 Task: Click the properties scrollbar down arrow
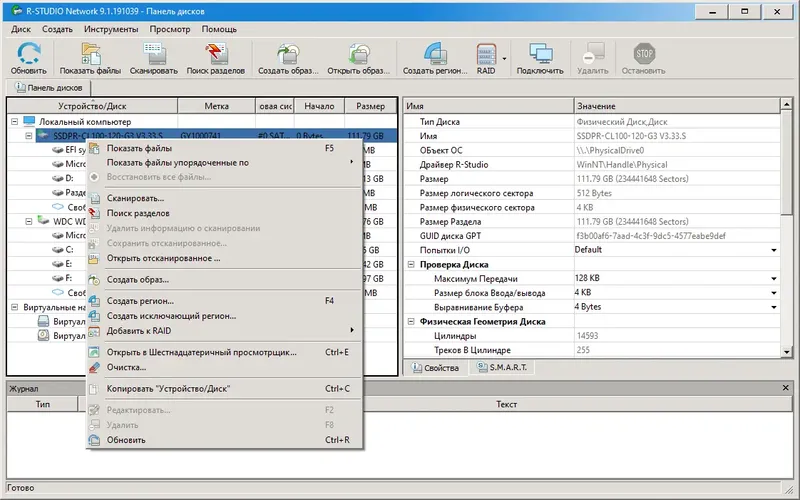(786, 352)
